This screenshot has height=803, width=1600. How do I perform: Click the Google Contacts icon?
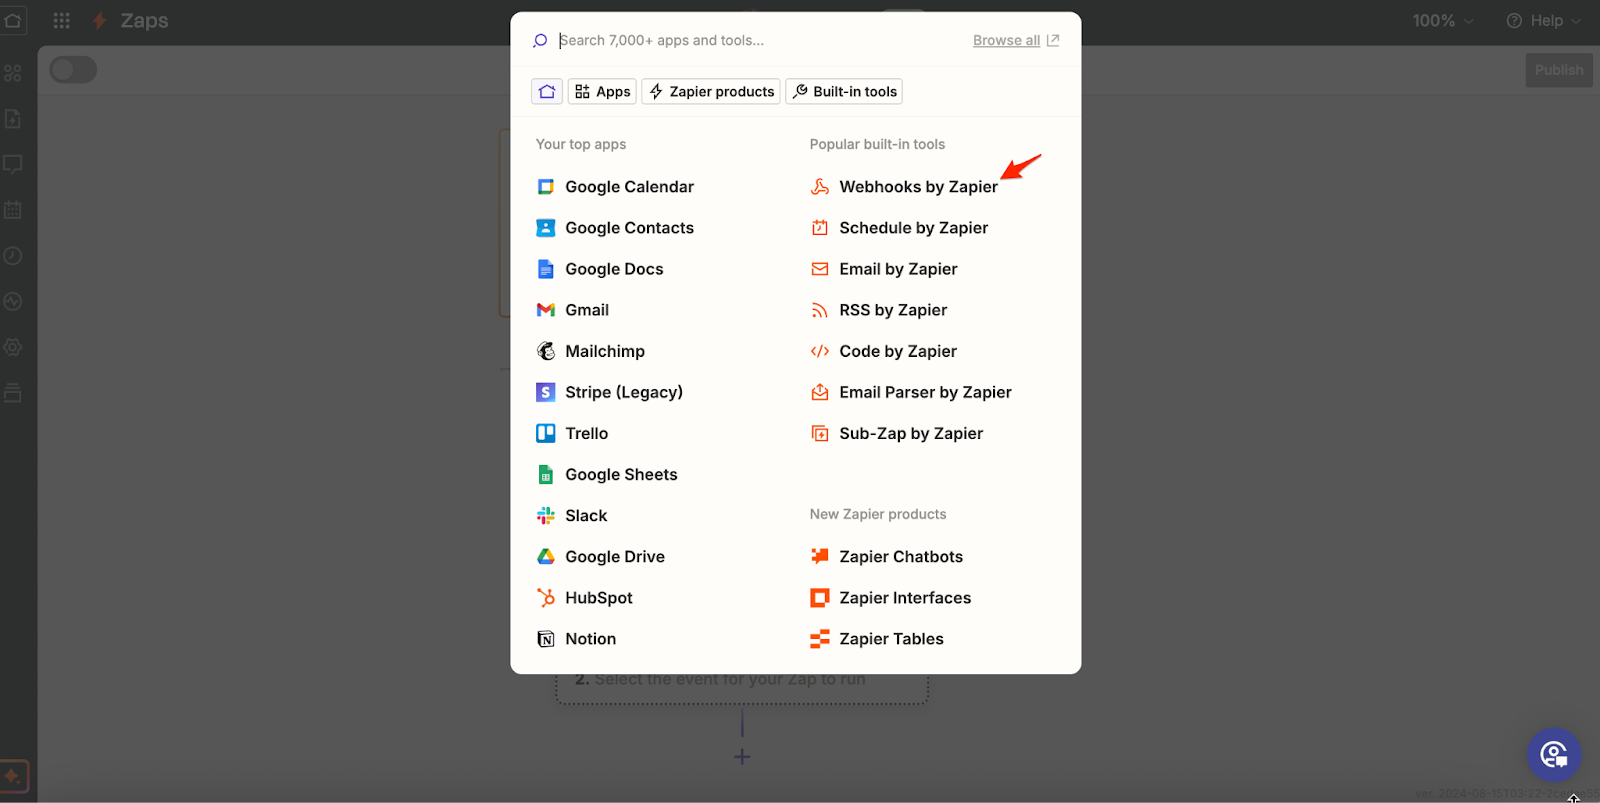[546, 228]
